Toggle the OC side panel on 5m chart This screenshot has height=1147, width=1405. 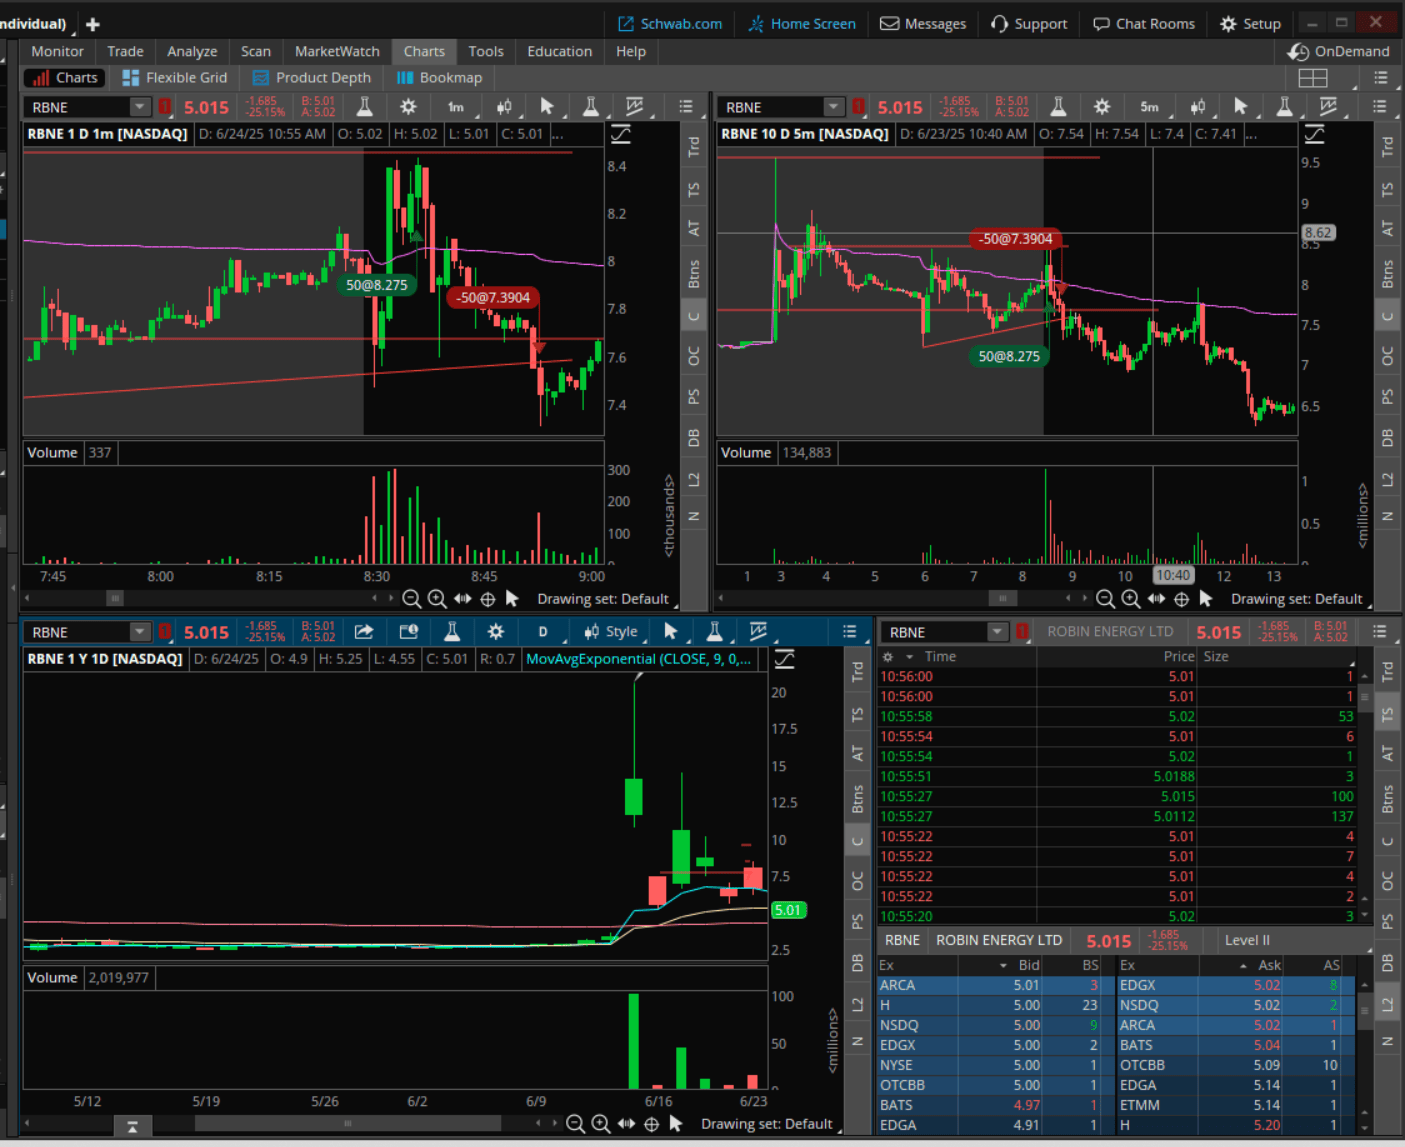pos(1387,356)
